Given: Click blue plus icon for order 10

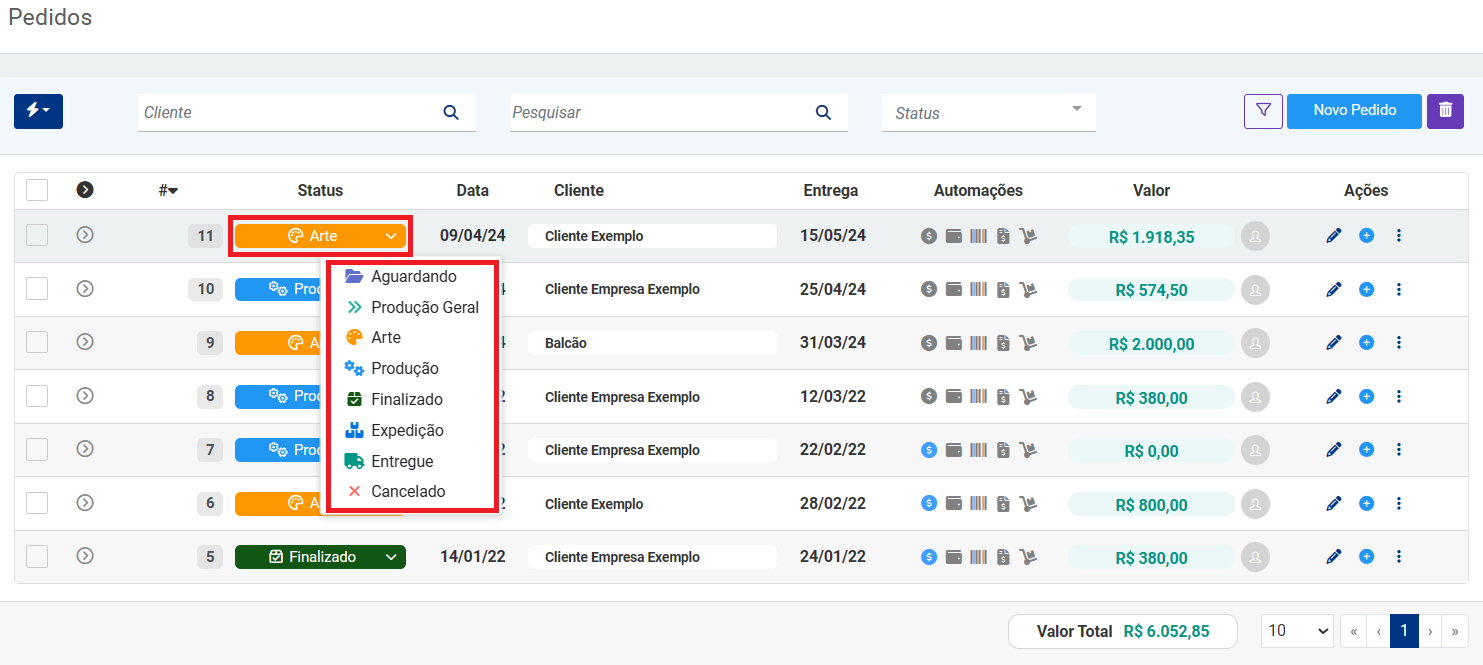Looking at the screenshot, I should tap(1366, 289).
